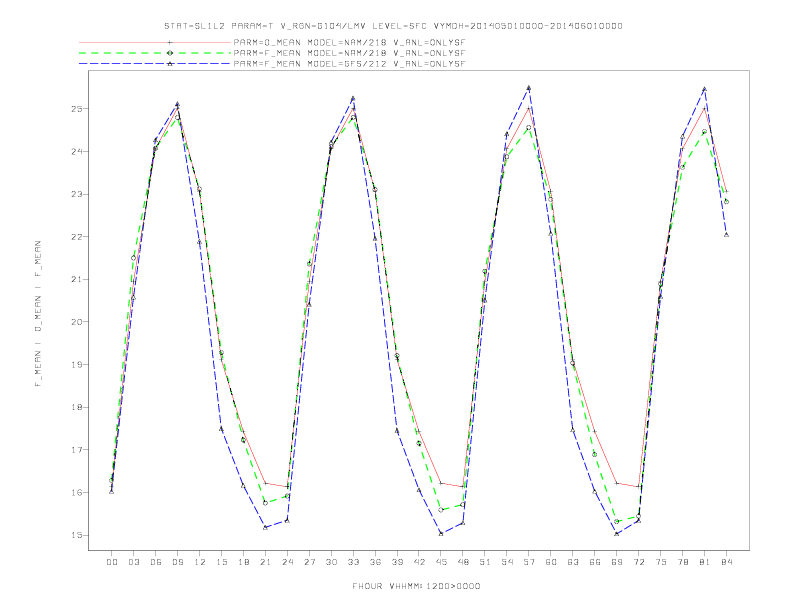Click x-axis forecast hour label 21

click(x=265, y=562)
